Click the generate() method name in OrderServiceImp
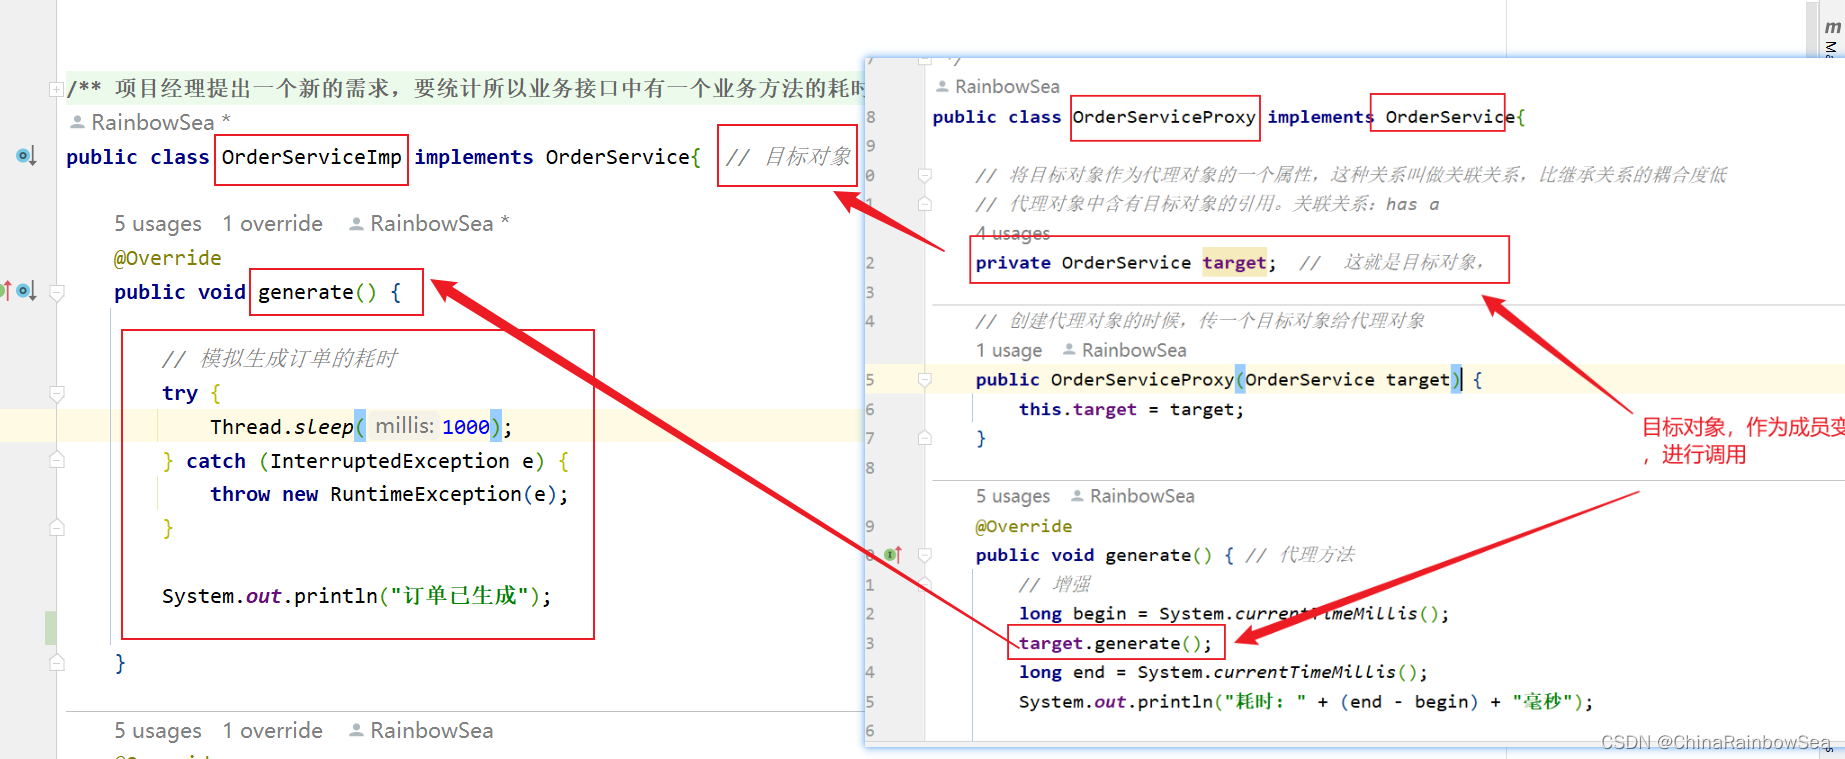Viewport: 1845px width, 759px height. pyautogui.click(x=305, y=292)
